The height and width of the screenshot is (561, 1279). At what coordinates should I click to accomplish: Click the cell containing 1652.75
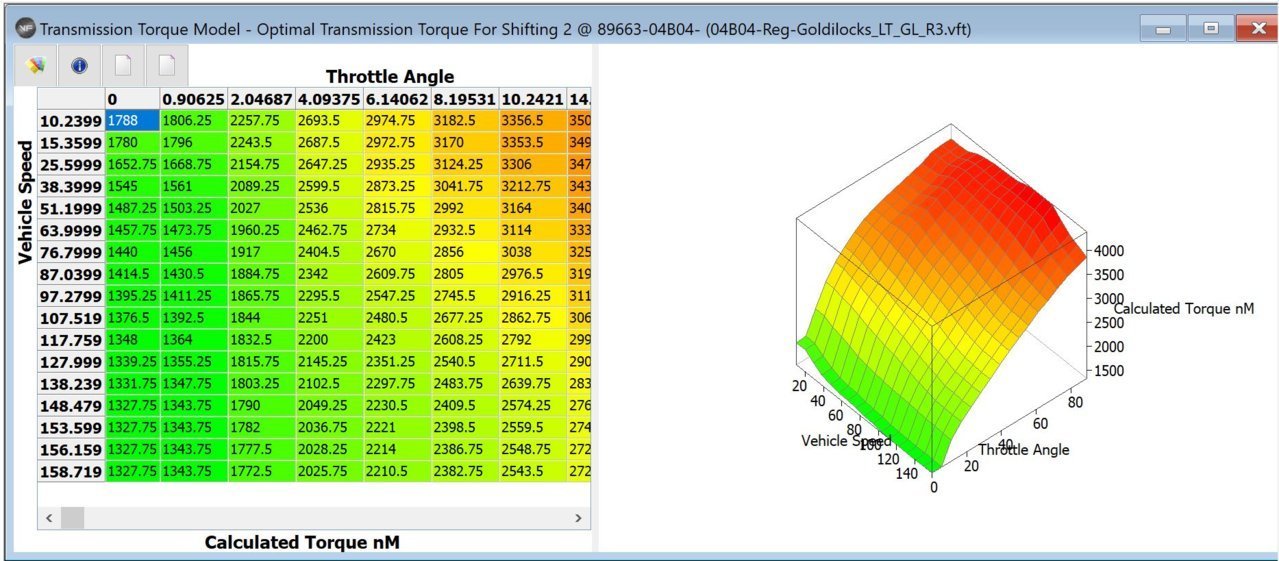point(133,164)
